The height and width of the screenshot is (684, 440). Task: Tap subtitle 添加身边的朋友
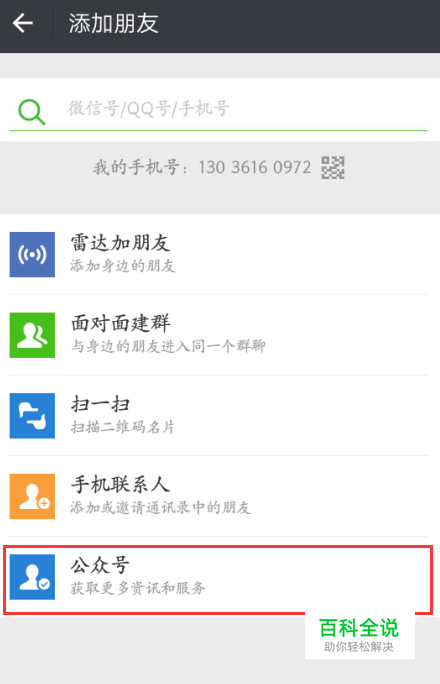pos(123,266)
